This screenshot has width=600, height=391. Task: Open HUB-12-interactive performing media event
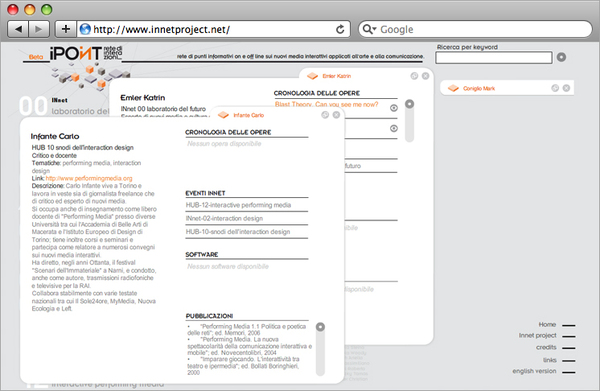pyautogui.click(x=238, y=205)
